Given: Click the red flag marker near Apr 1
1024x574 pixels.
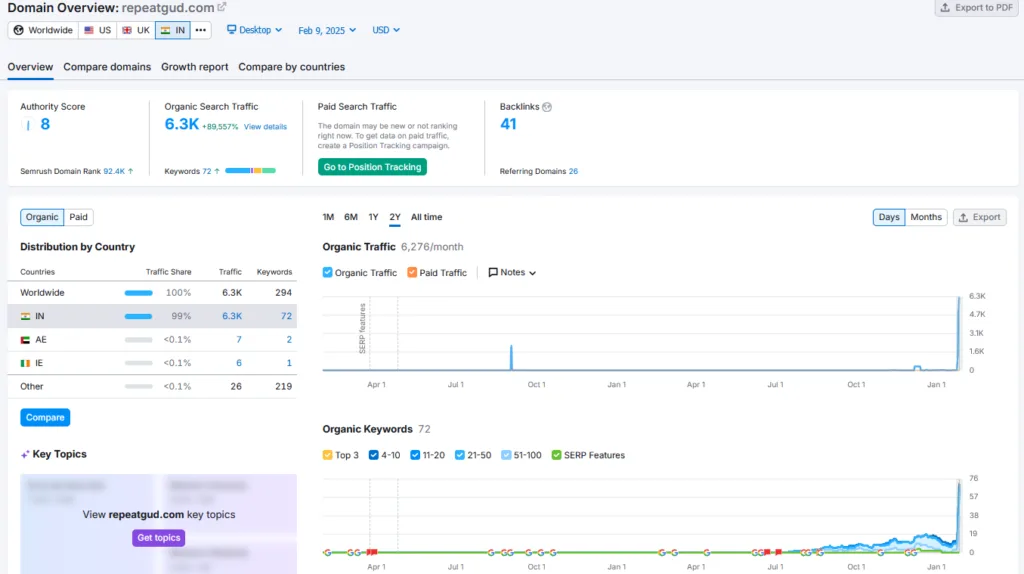Looking at the screenshot, I should coord(372,552).
